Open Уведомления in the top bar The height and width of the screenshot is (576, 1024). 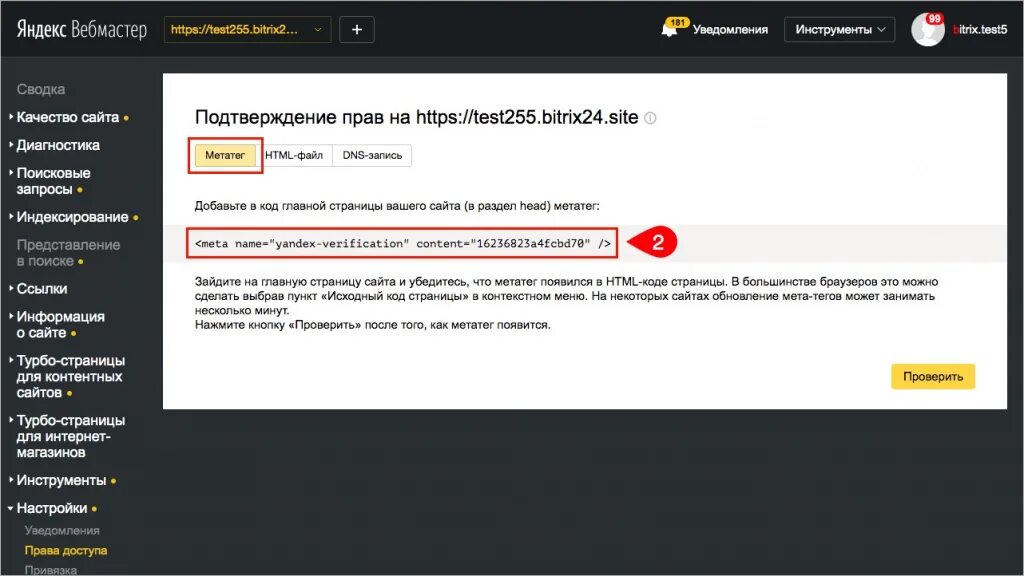click(x=729, y=29)
